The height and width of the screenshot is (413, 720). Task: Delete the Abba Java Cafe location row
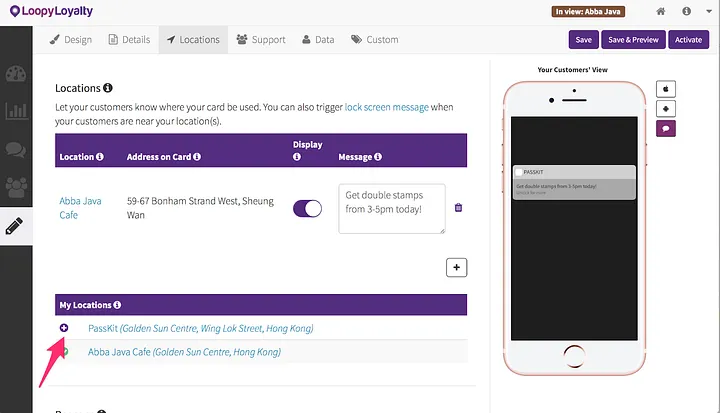(458, 208)
